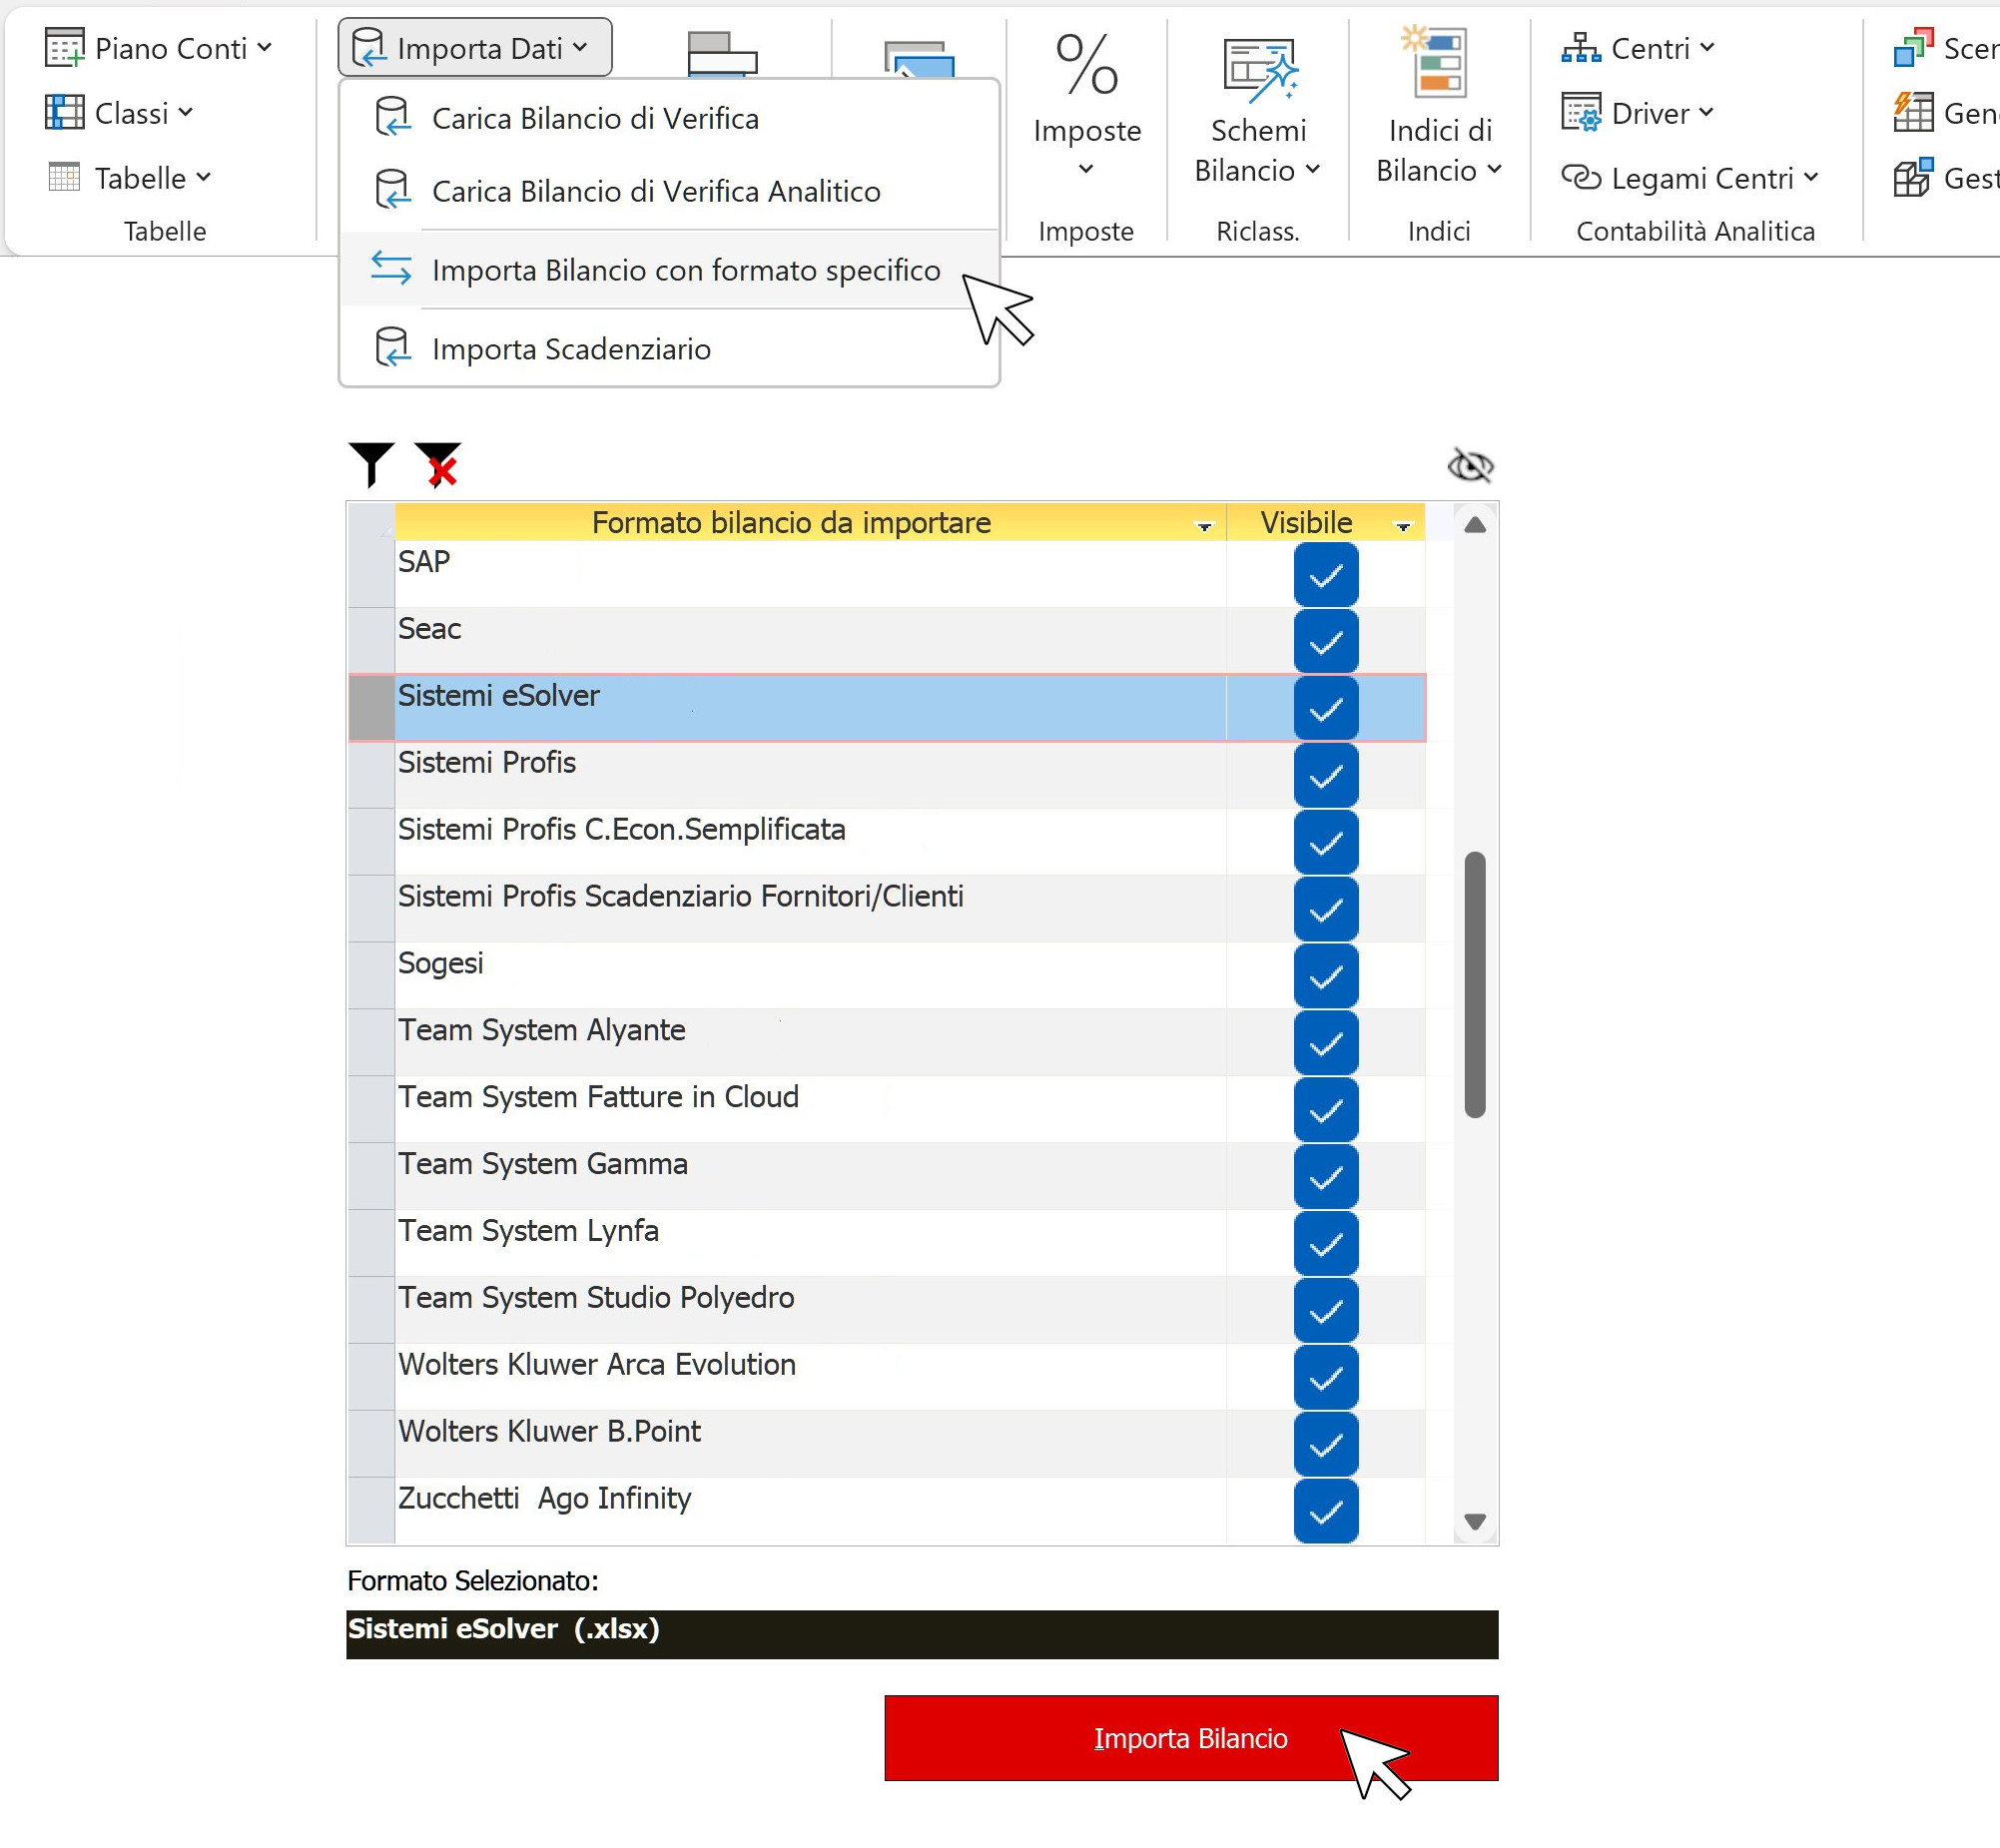
Task: Click the Tabelle calendar icon
Action: pyautogui.click(x=65, y=177)
